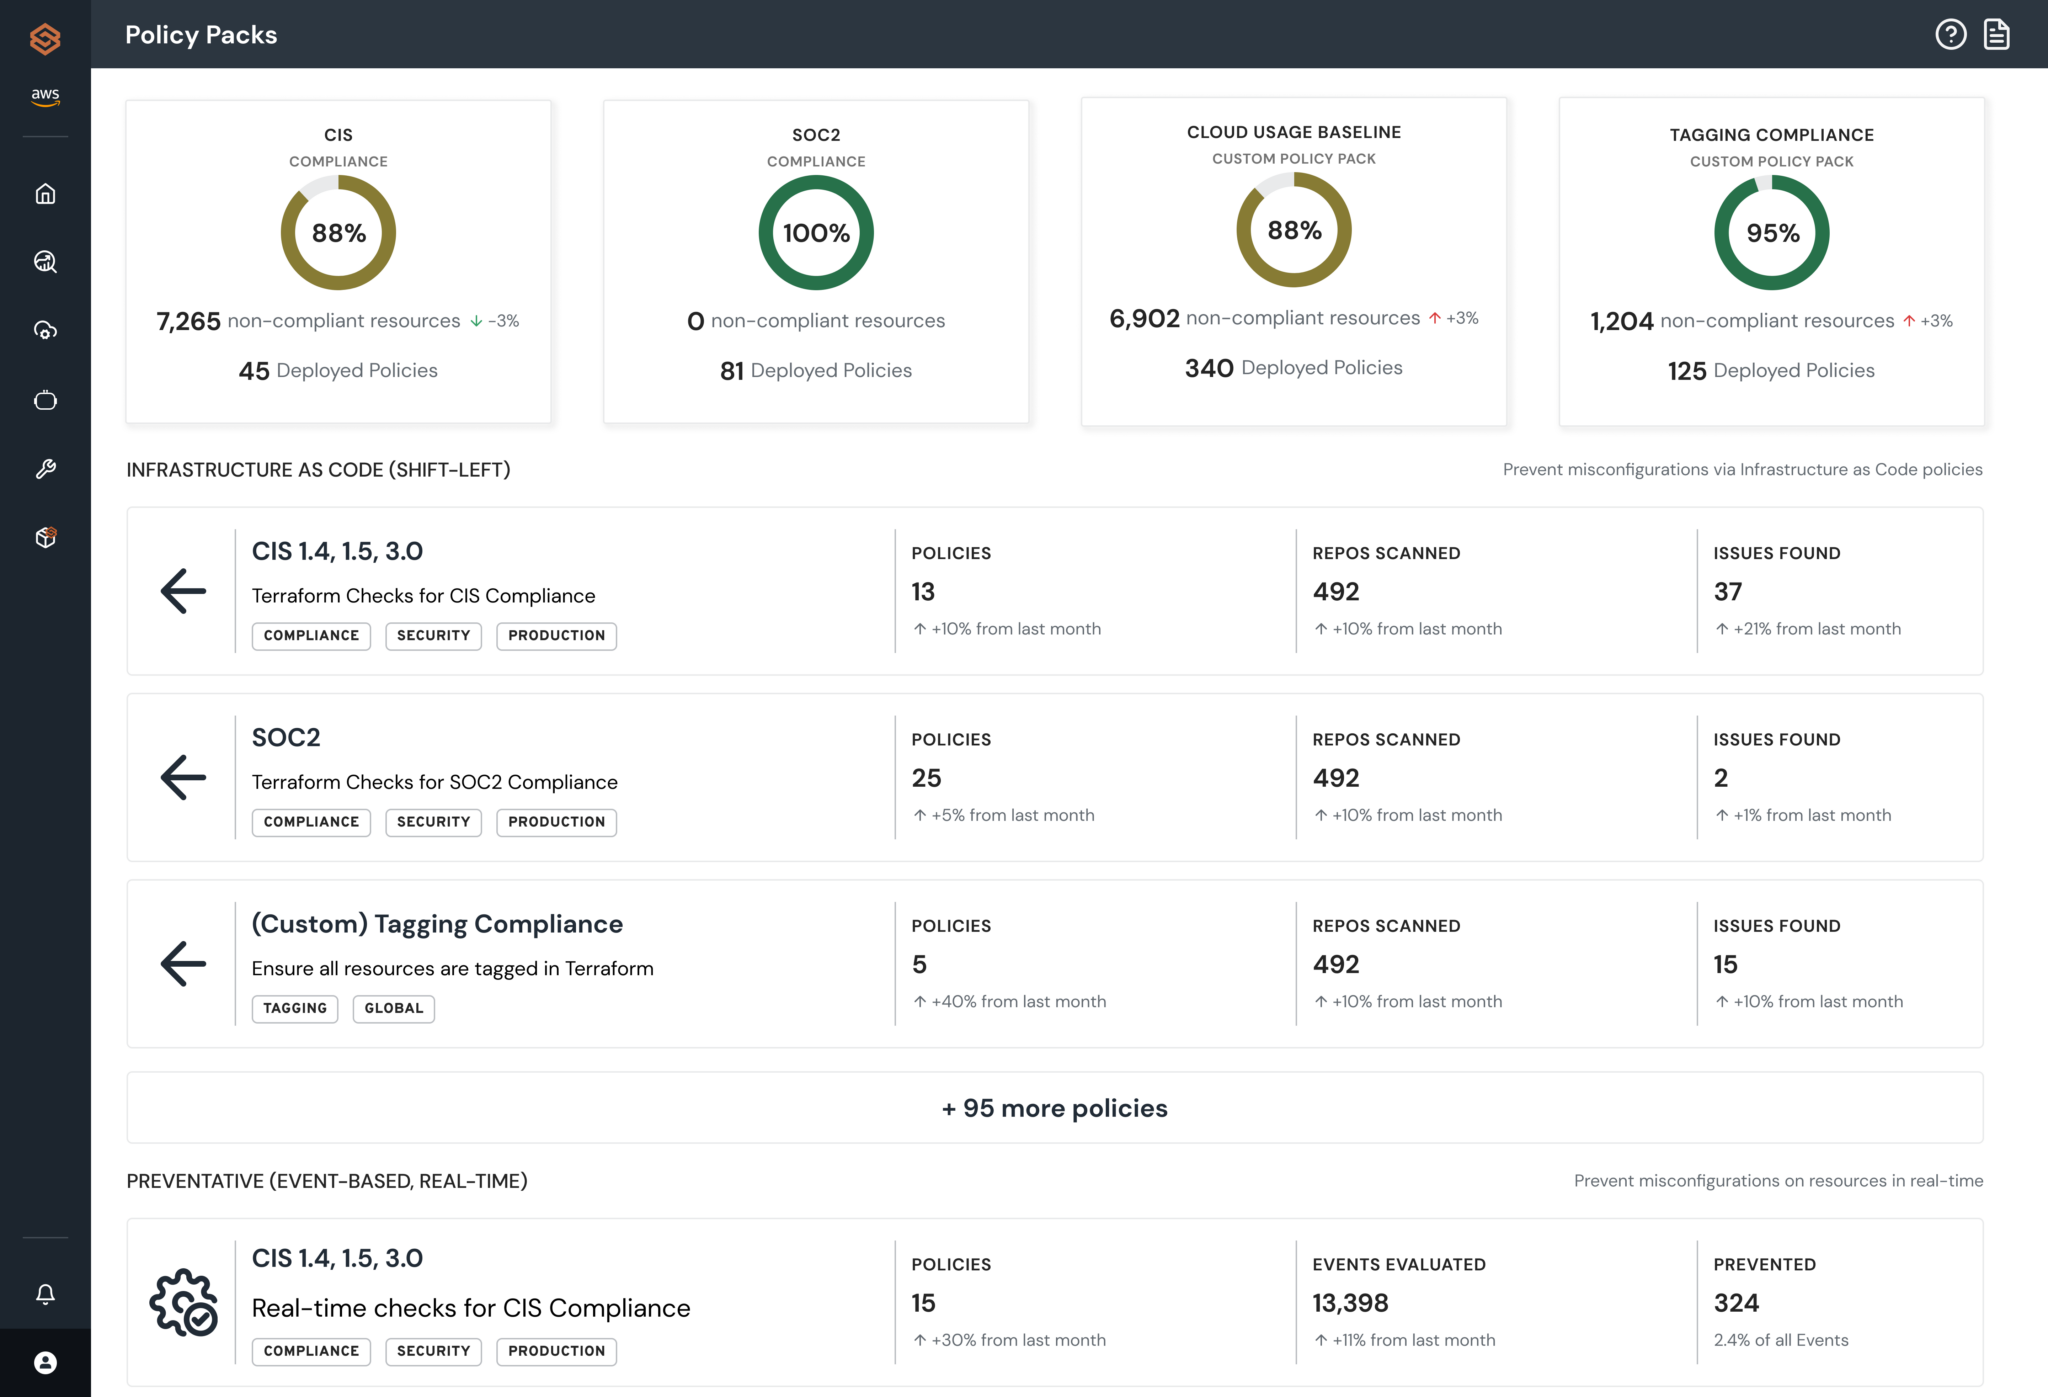
Task: Toggle the SECURITY tag on SOC2 pack
Action: [433, 822]
